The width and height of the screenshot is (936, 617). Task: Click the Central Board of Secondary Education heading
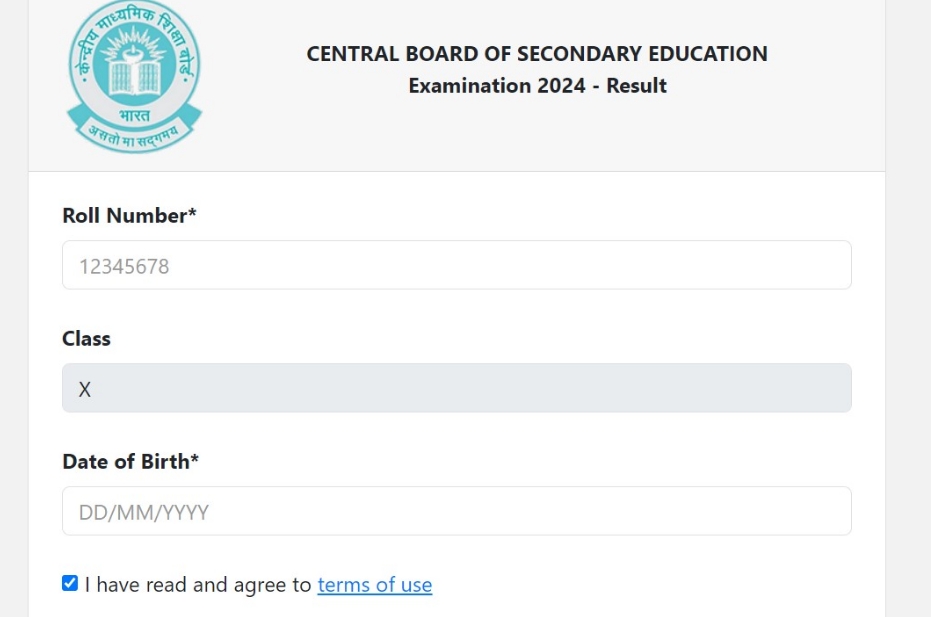tap(537, 54)
